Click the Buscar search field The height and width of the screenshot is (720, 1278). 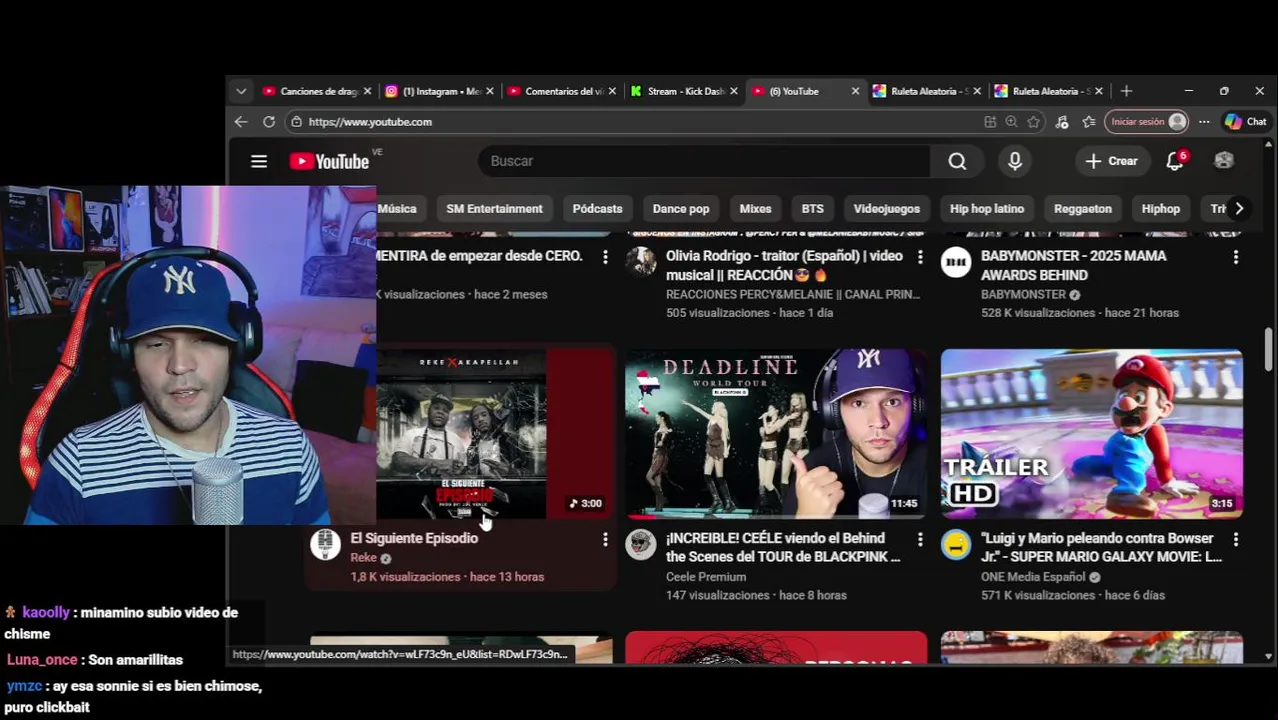704,161
